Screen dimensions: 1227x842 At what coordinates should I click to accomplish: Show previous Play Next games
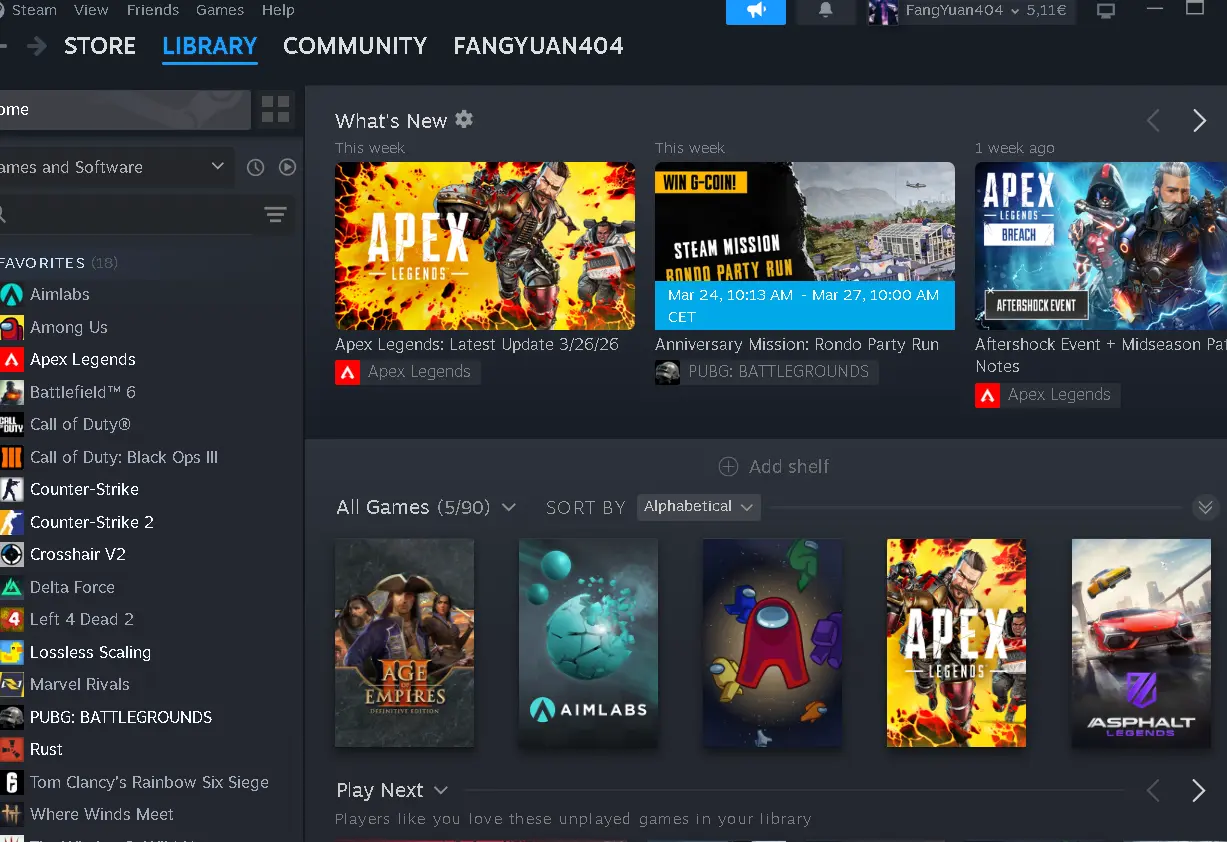(1153, 791)
